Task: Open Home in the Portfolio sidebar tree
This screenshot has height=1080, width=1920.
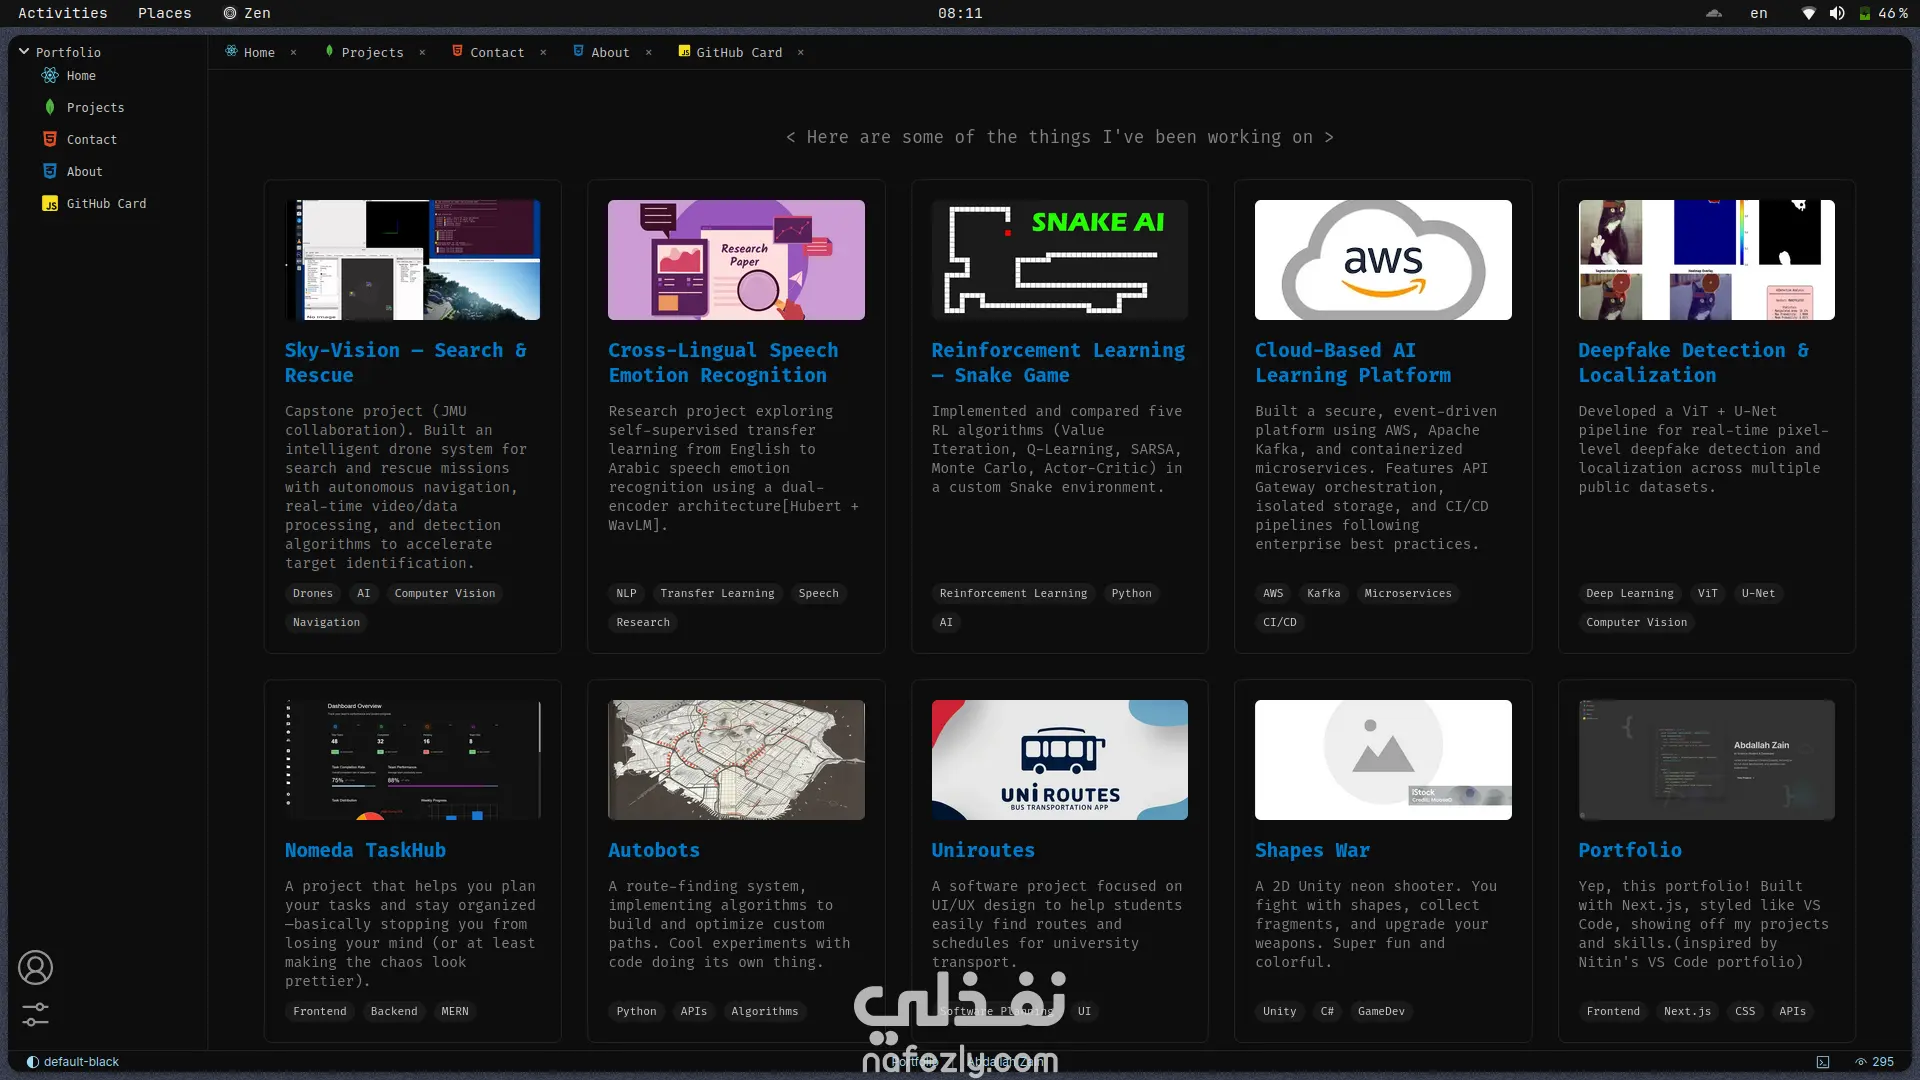Action: (81, 76)
